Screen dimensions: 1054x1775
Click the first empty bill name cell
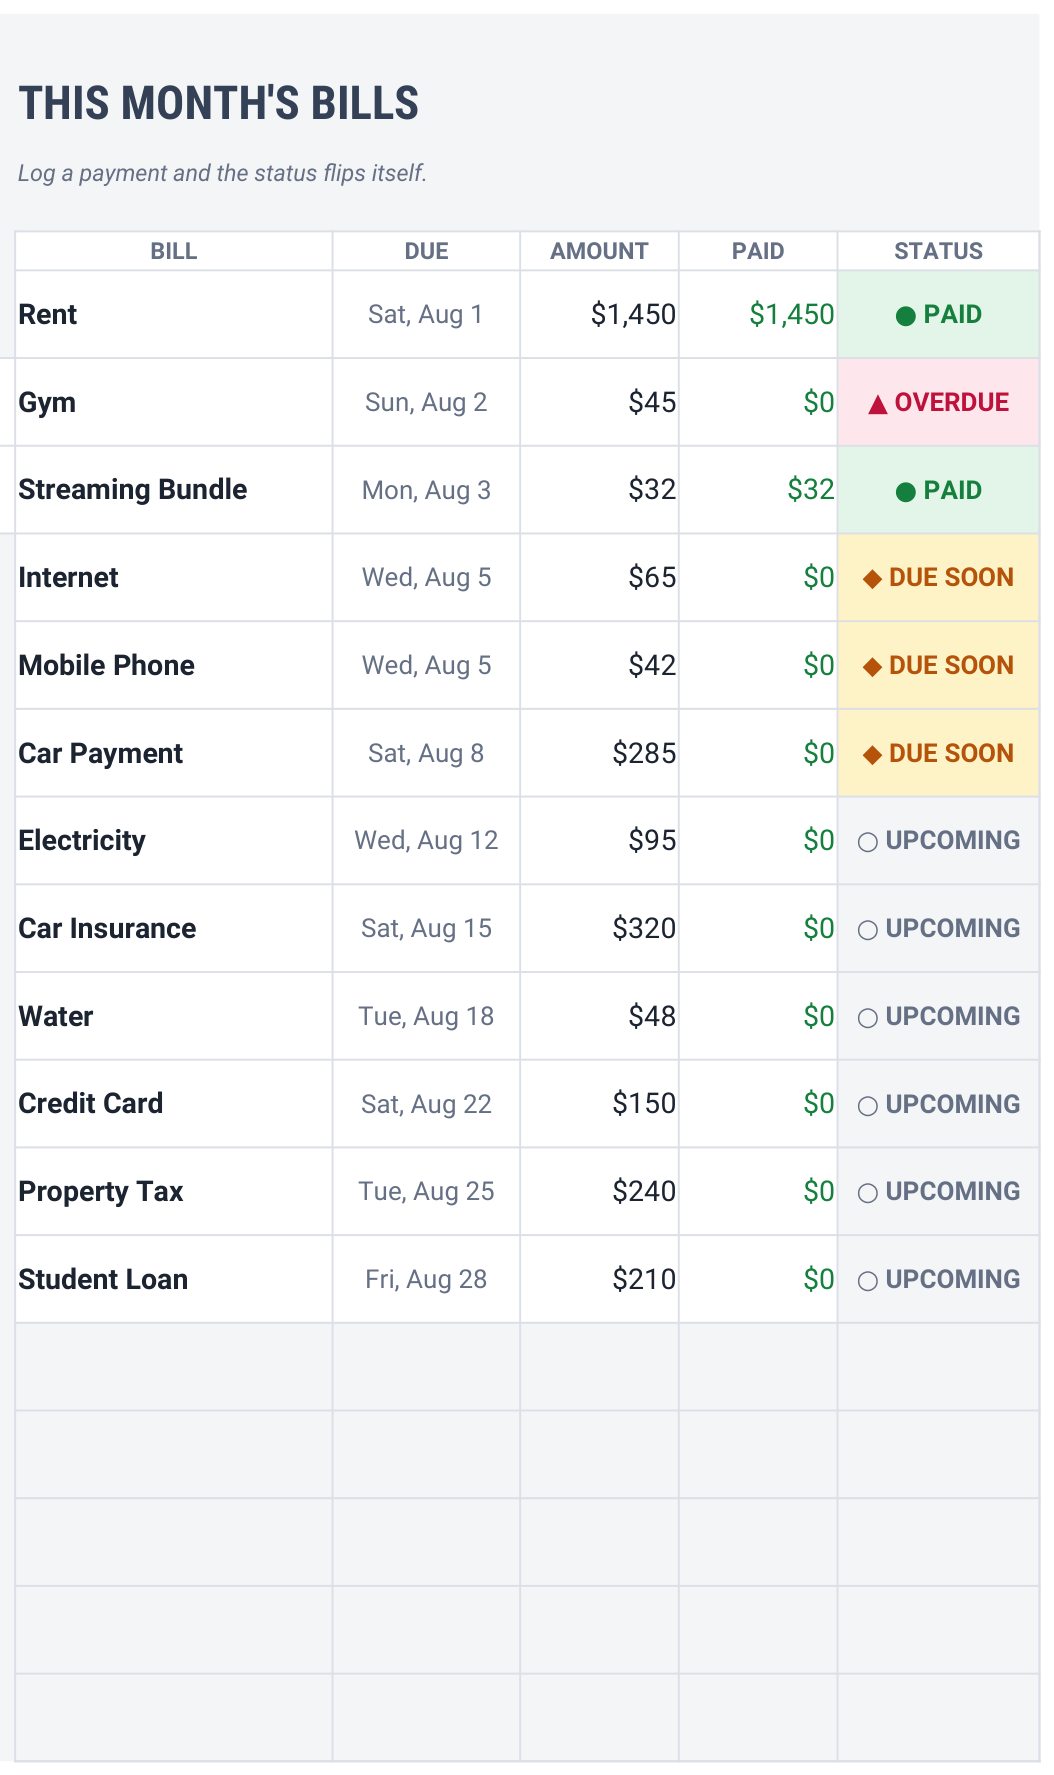coord(174,1367)
